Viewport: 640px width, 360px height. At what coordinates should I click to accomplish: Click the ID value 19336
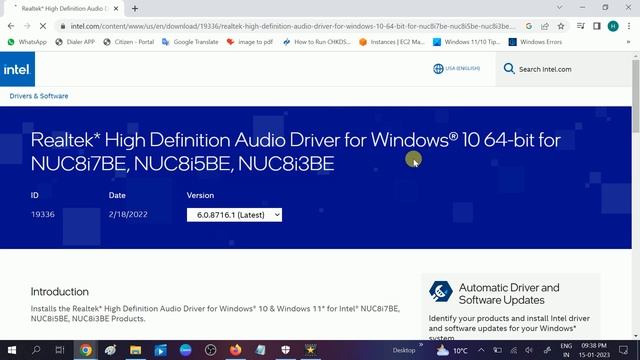click(43, 214)
